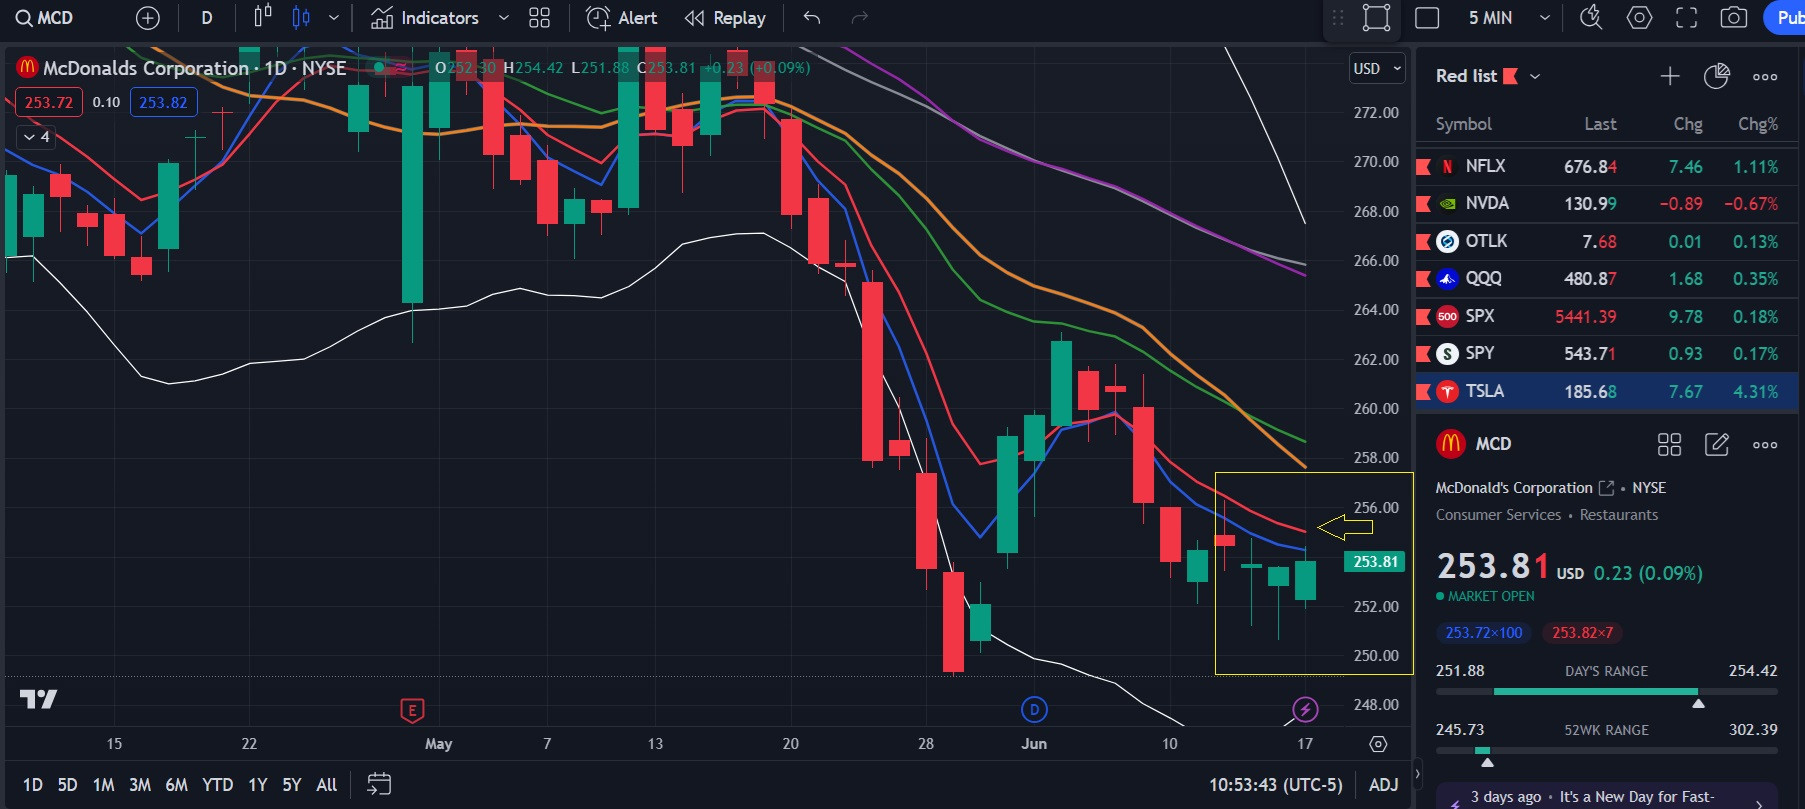This screenshot has width=1805, height=809.
Task: Select the D interval button
Action: (x=207, y=18)
